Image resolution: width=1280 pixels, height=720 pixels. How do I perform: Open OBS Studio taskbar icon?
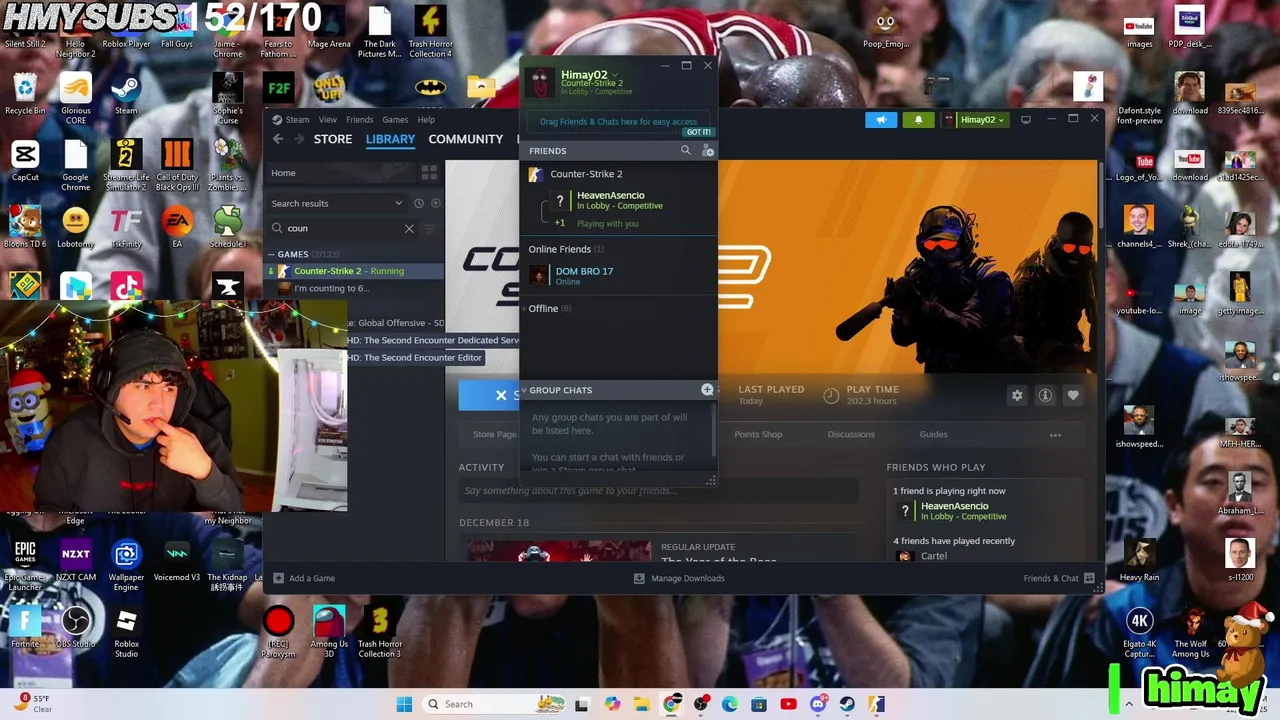pos(701,704)
